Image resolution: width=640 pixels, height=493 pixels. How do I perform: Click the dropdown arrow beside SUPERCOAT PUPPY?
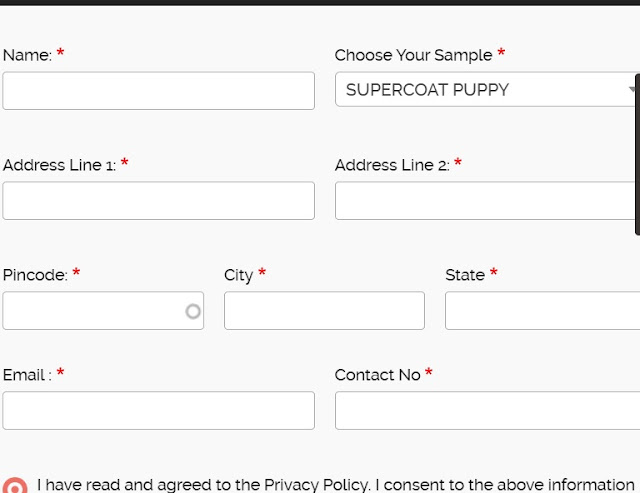[633, 90]
